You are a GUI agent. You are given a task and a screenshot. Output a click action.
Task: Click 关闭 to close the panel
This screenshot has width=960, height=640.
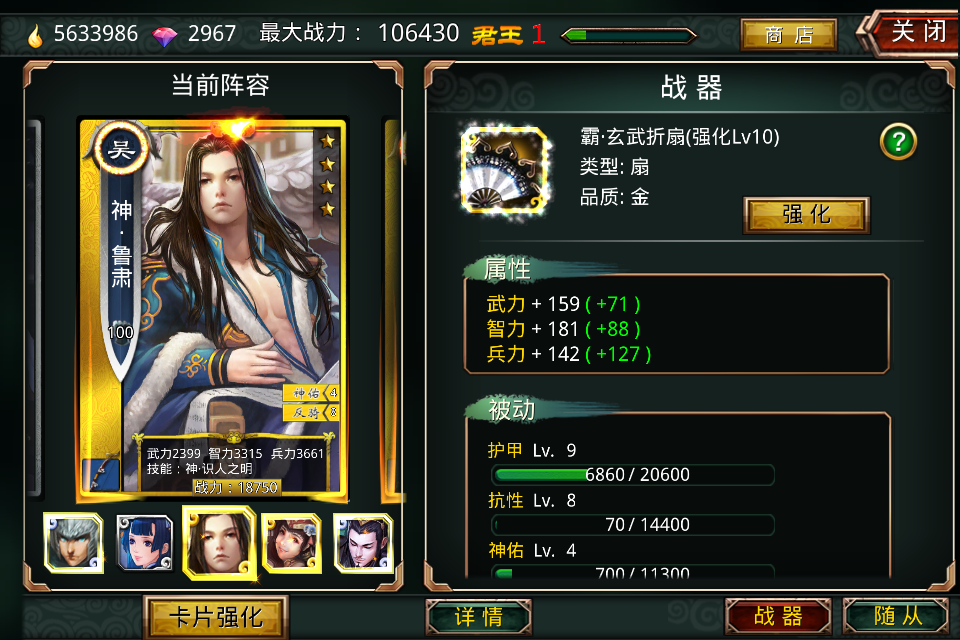point(913,32)
